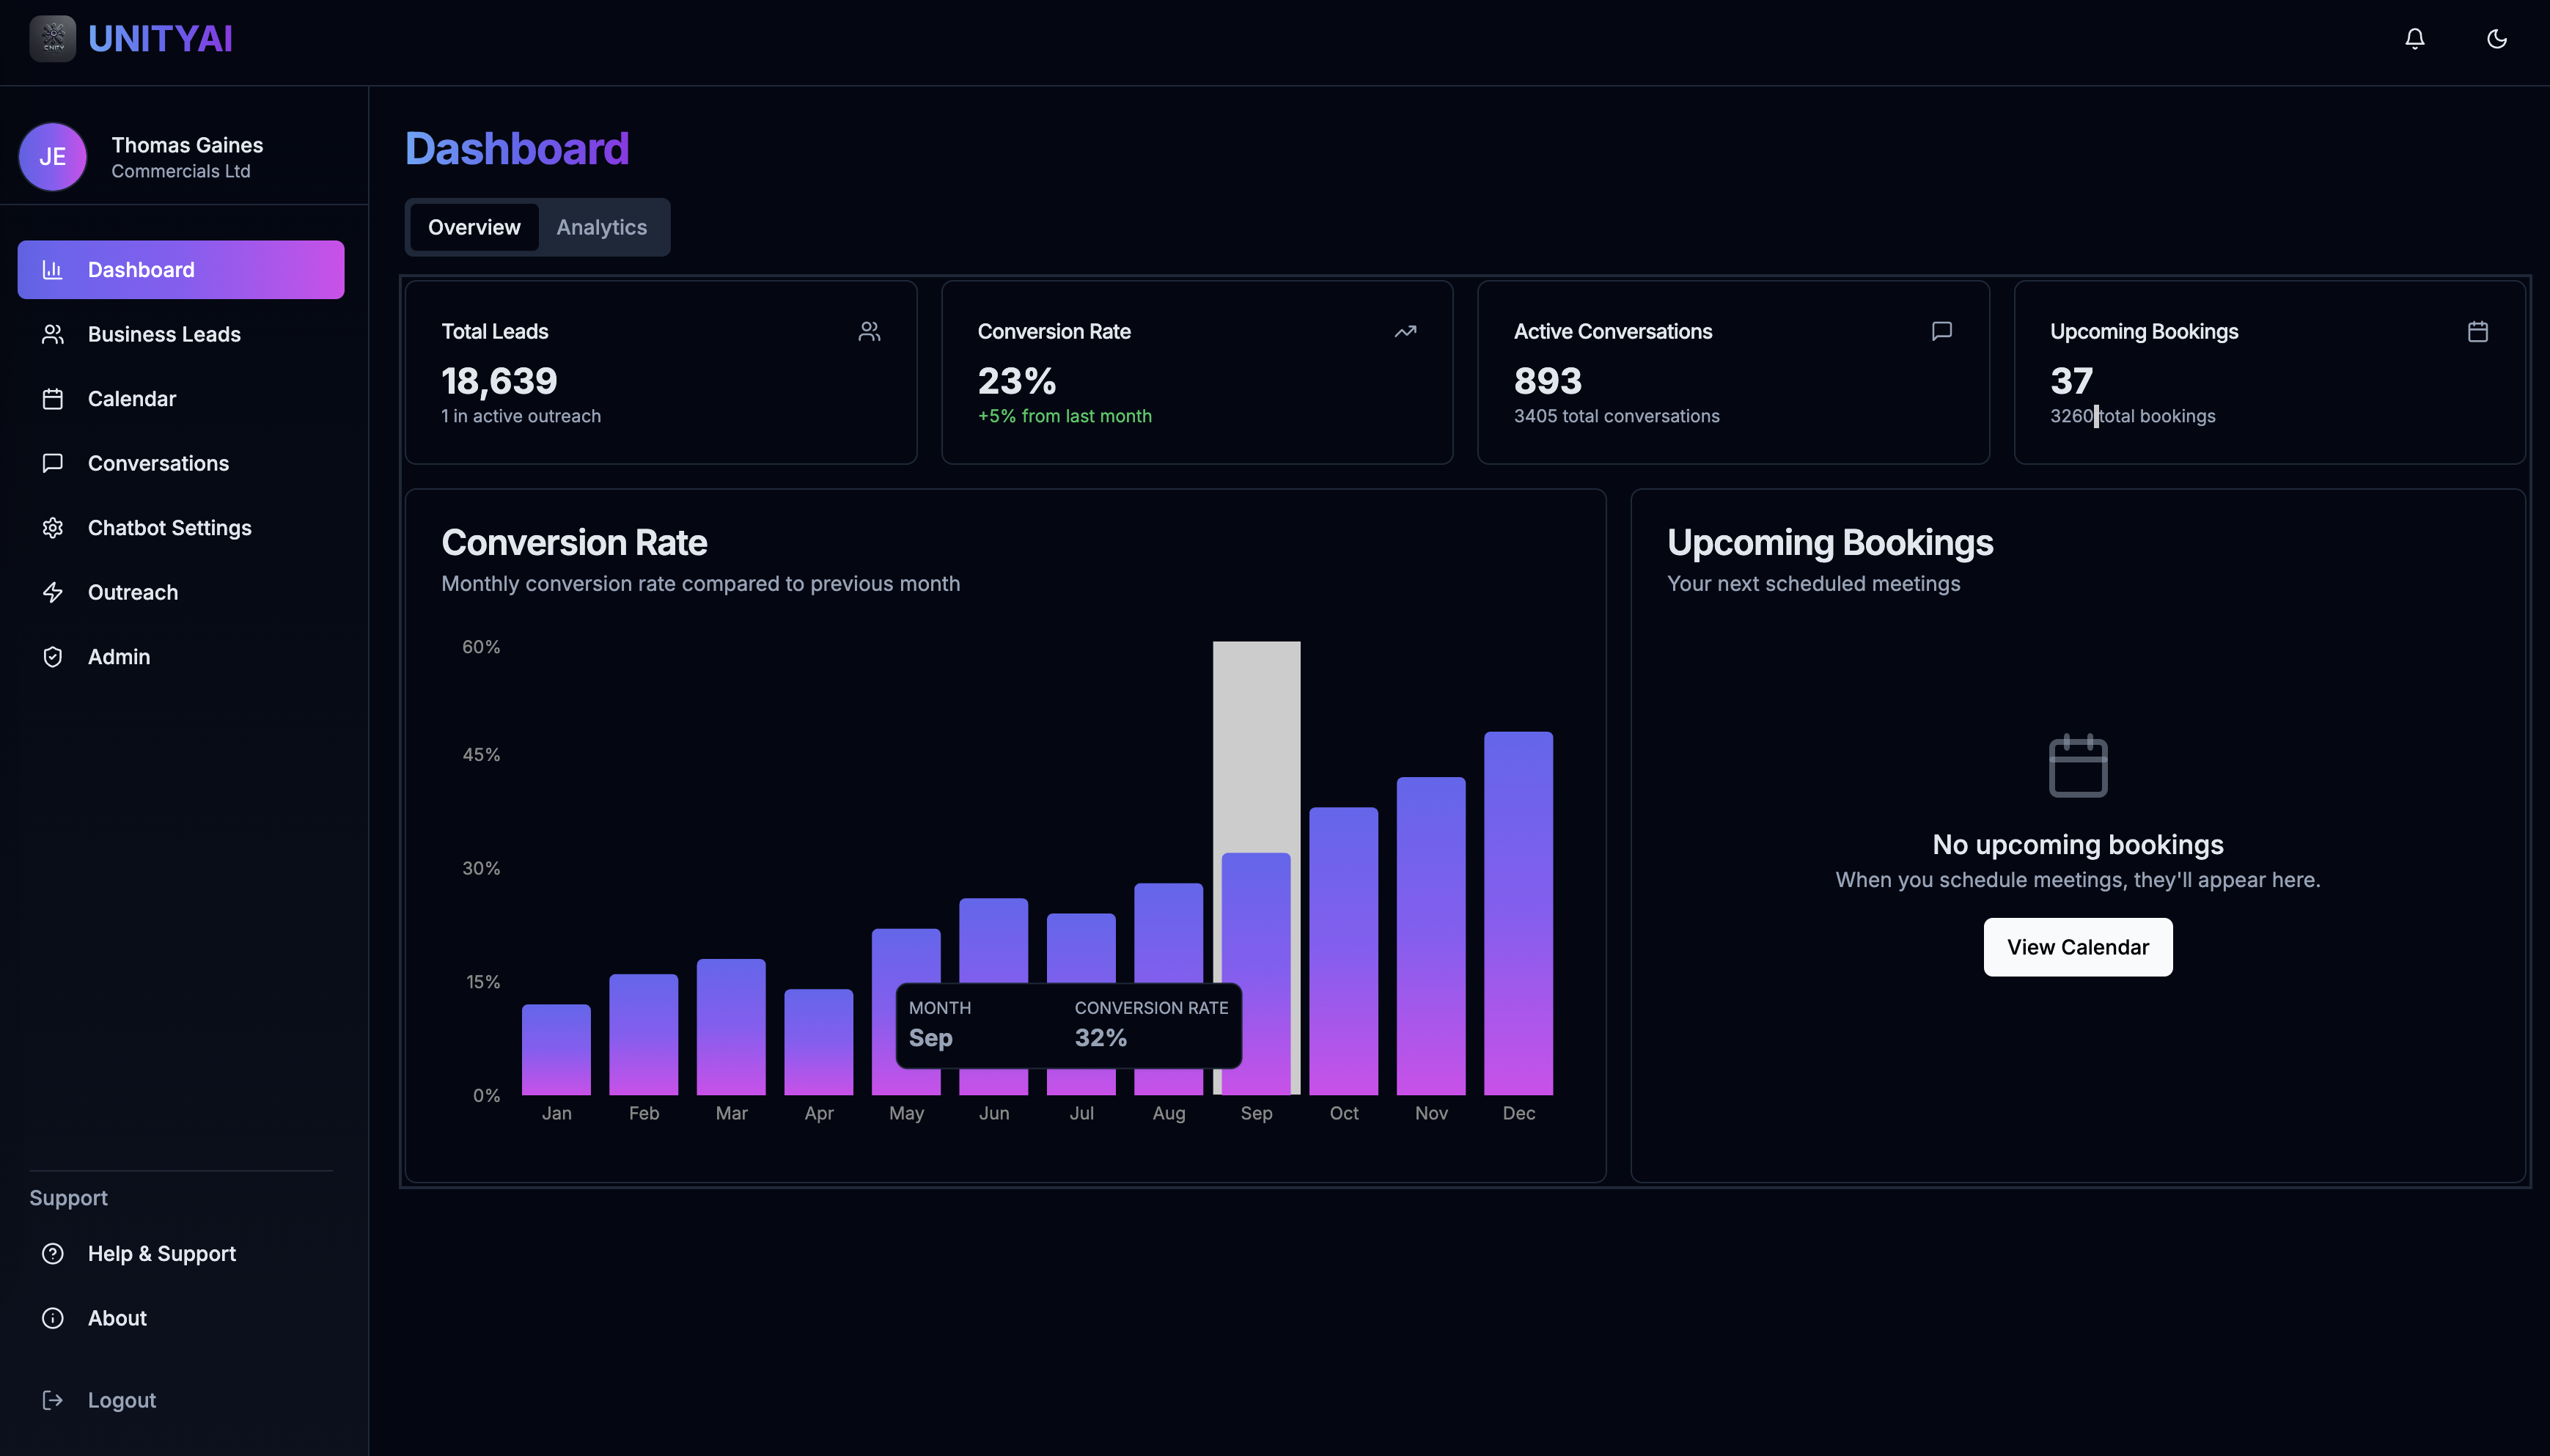The image size is (2550, 1456).
Task: Select the Overview tab
Action: coord(474,227)
